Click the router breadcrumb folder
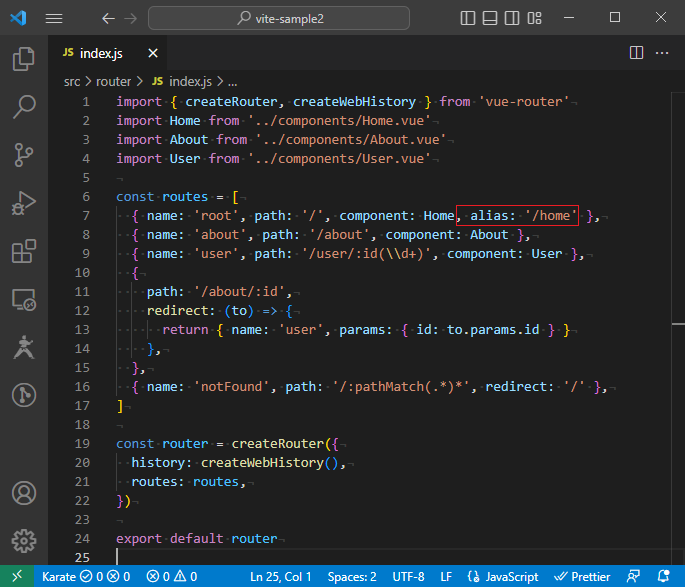685x587 pixels. coord(114,82)
